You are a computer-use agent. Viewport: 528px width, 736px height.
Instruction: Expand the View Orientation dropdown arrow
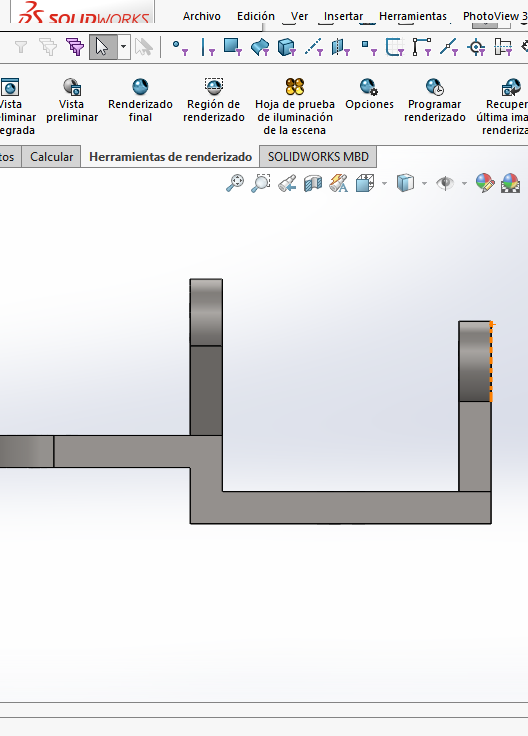tap(384, 184)
